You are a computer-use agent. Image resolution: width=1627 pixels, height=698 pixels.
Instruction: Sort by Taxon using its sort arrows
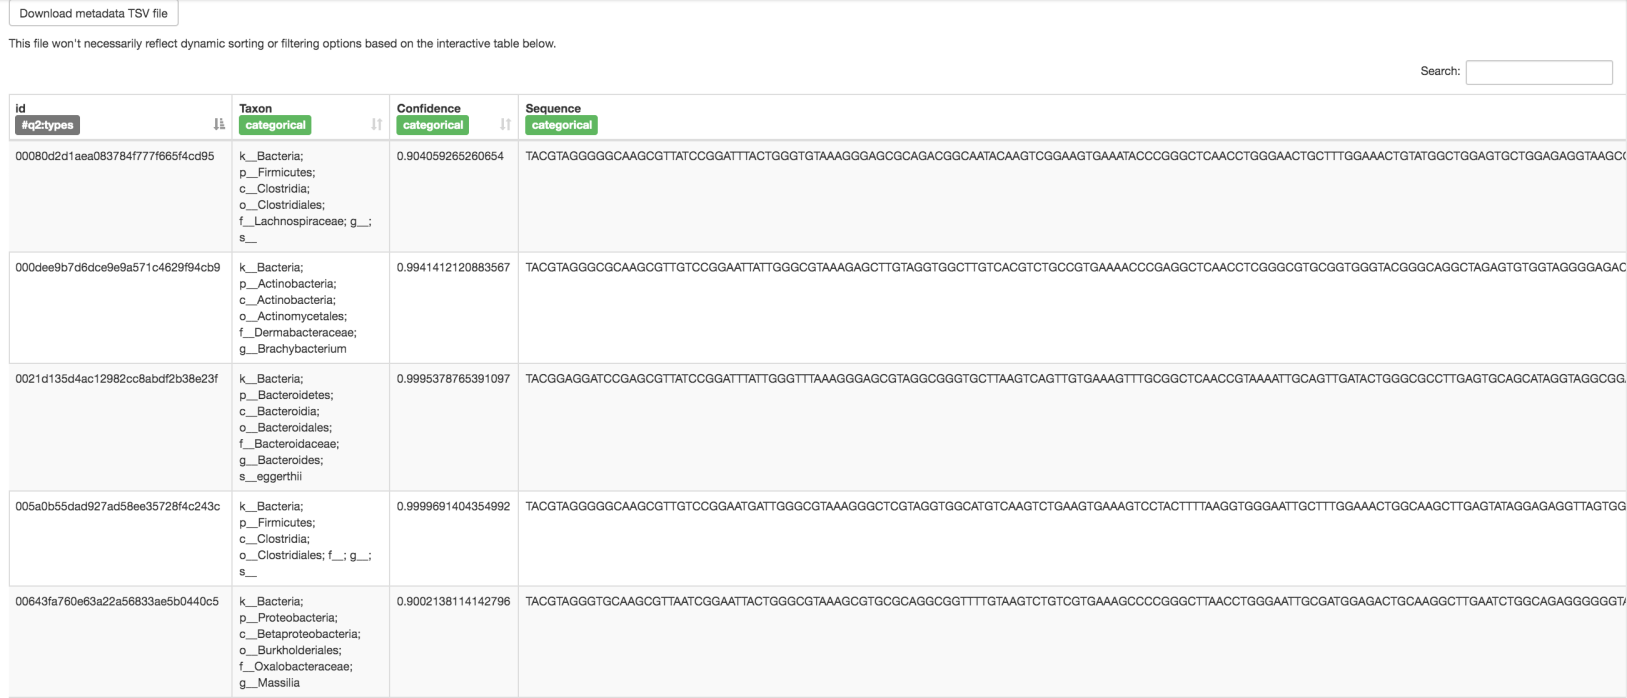pyautogui.click(x=376, y=124)
